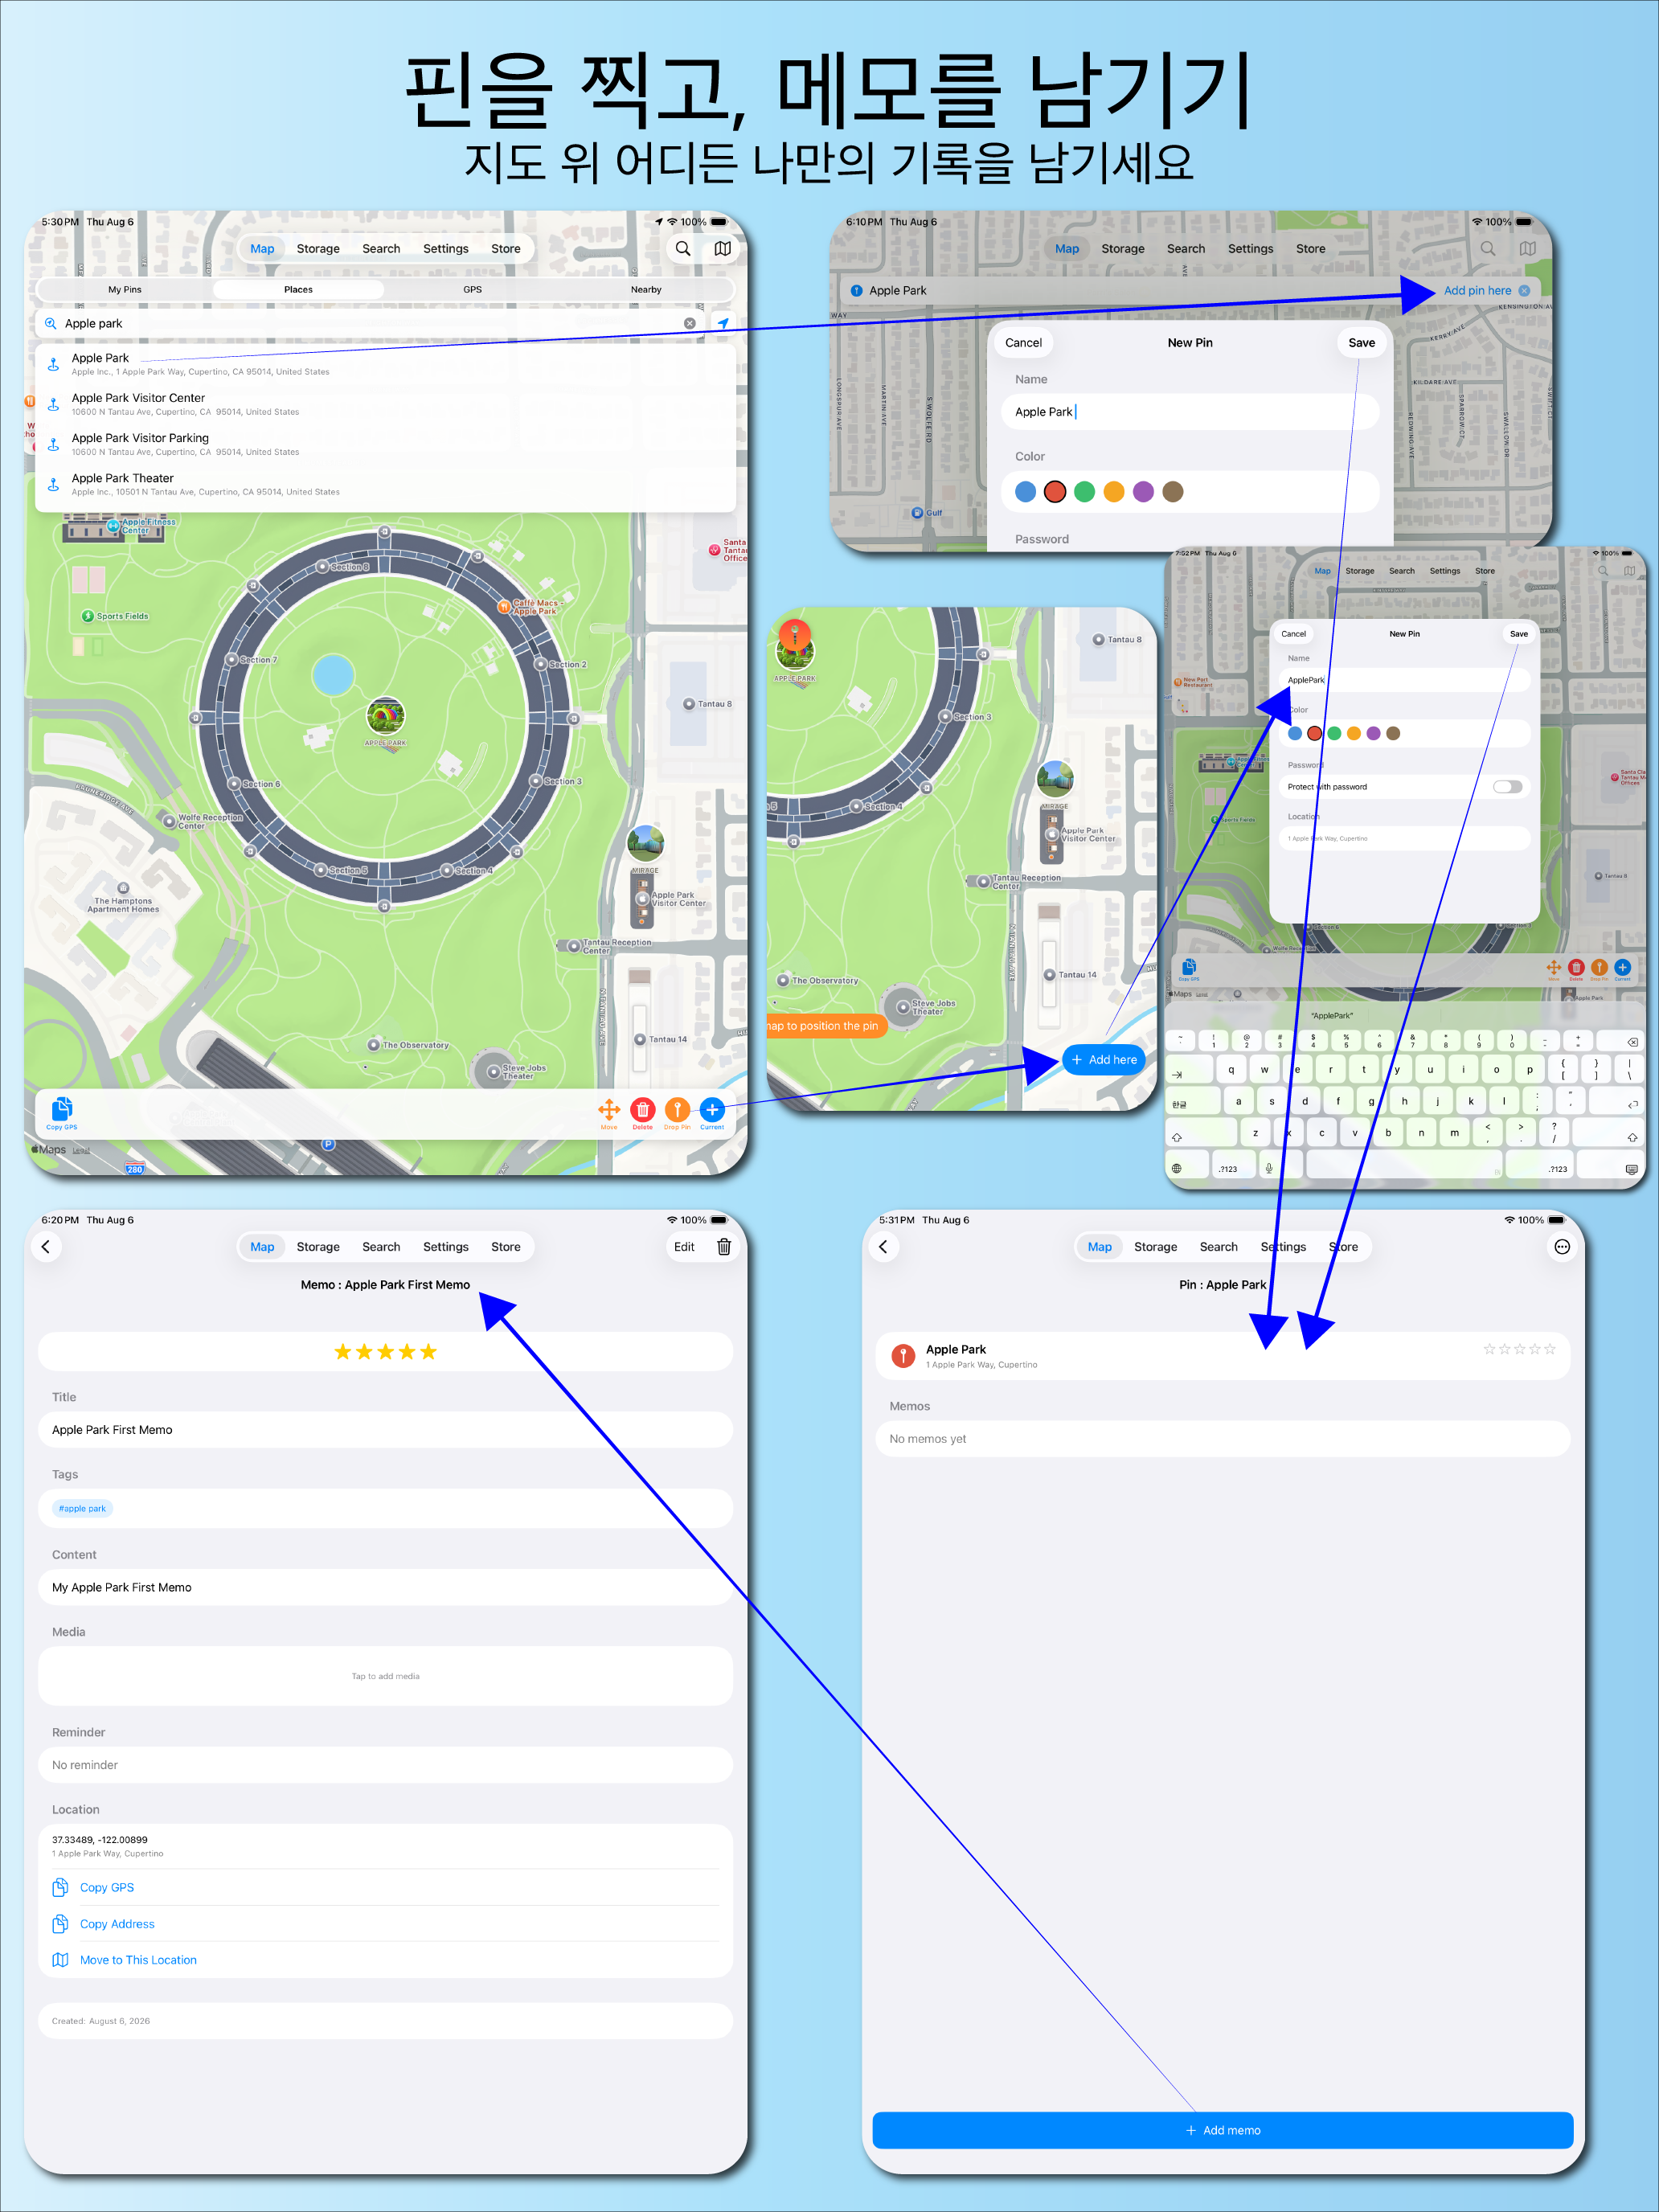
Task: Tap map icon on the 6:10 PM screen
Action: (1527, 249)
